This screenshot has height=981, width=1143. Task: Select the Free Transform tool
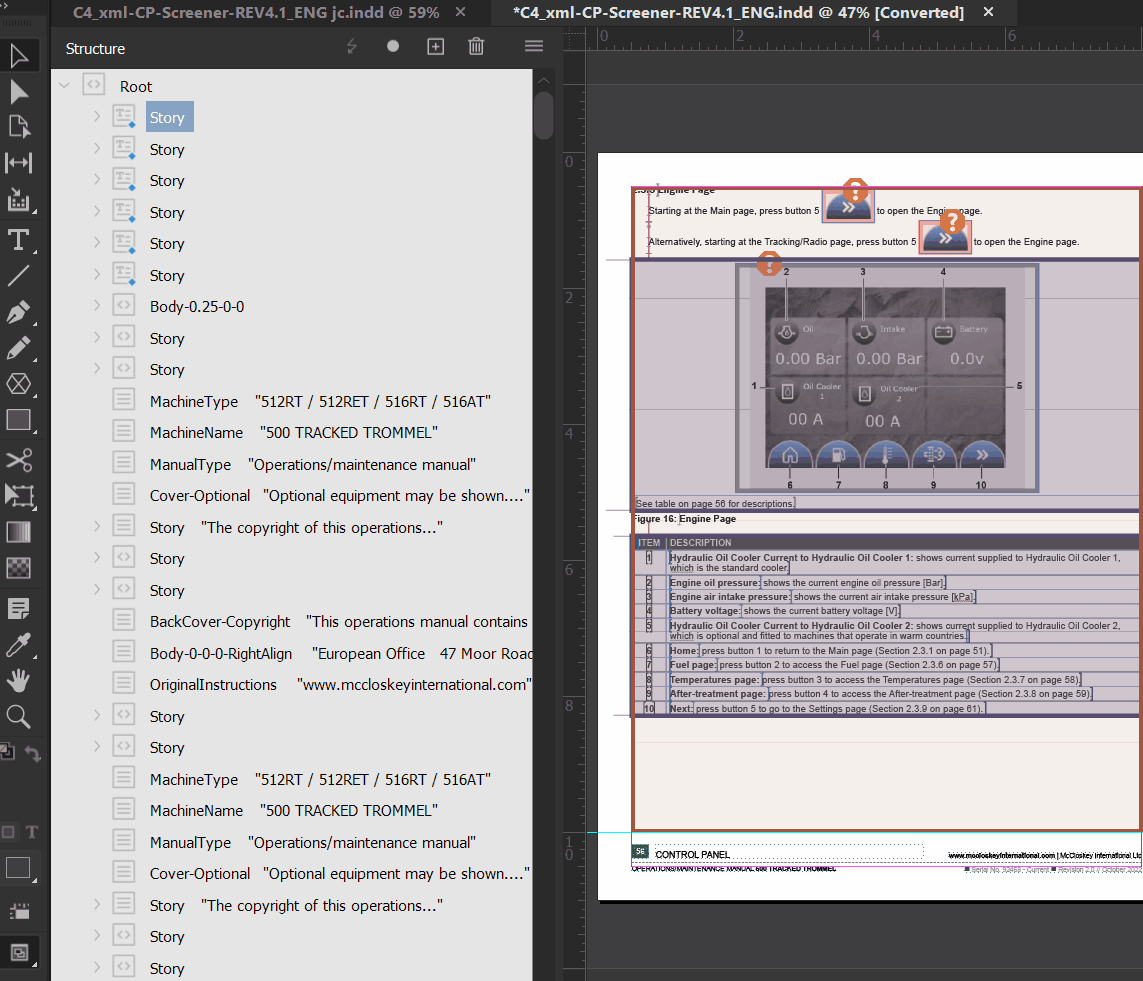tap(18, 496)
